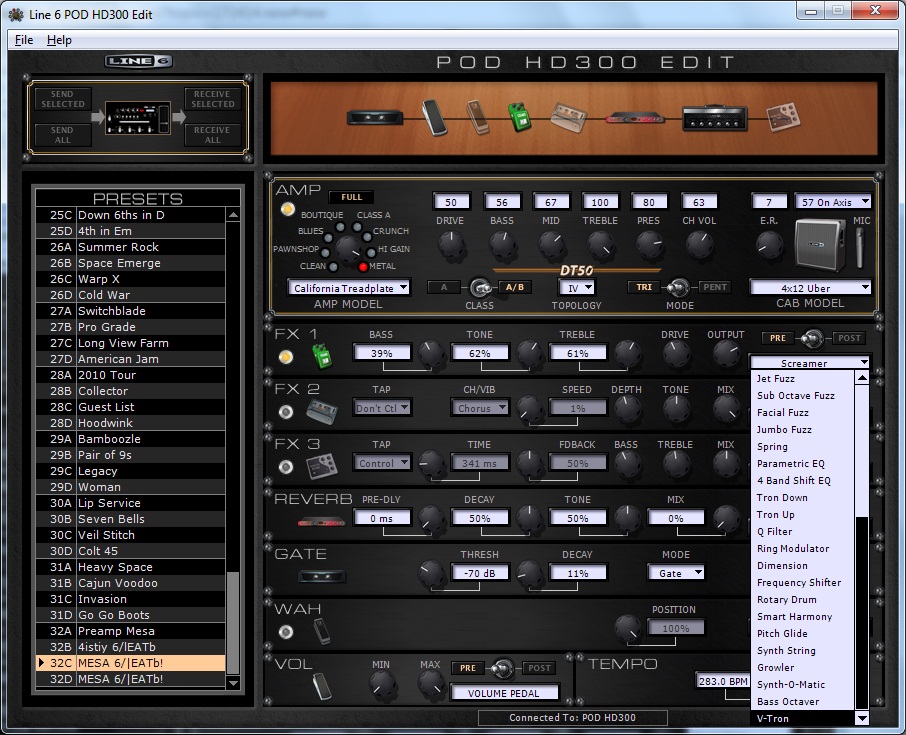Toggle FX 1 on/off button
This screenshot has height=735, width=906.
[286, 357]
